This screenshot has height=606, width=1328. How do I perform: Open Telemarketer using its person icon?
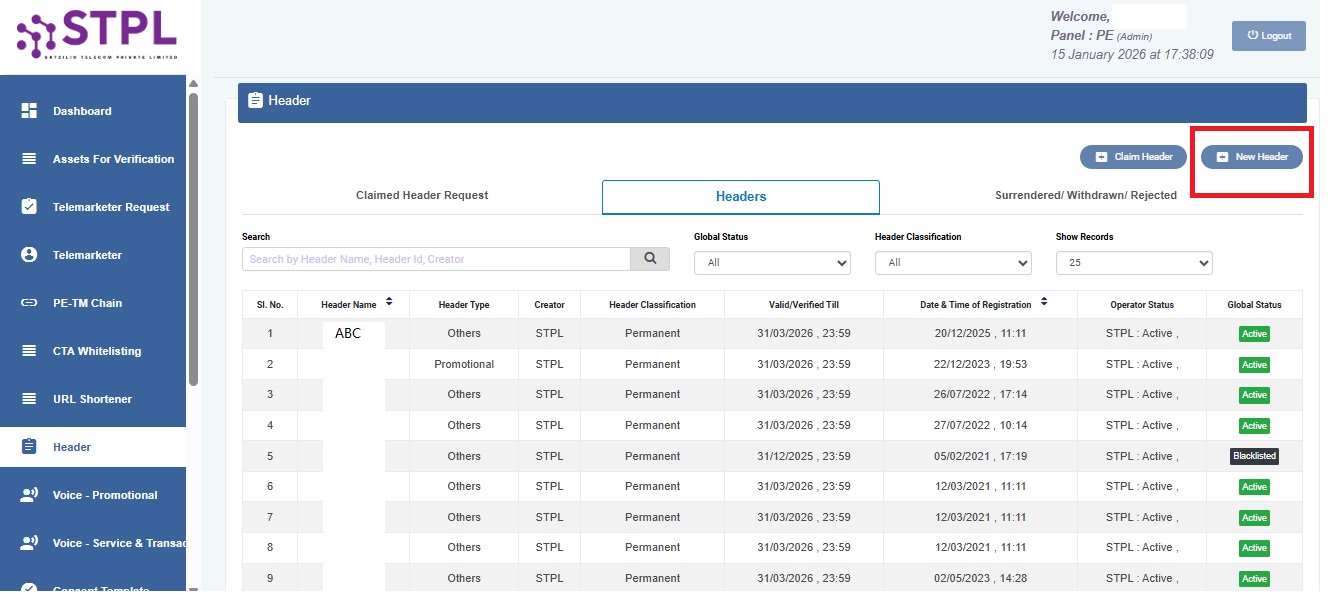[x=28, y=254]
